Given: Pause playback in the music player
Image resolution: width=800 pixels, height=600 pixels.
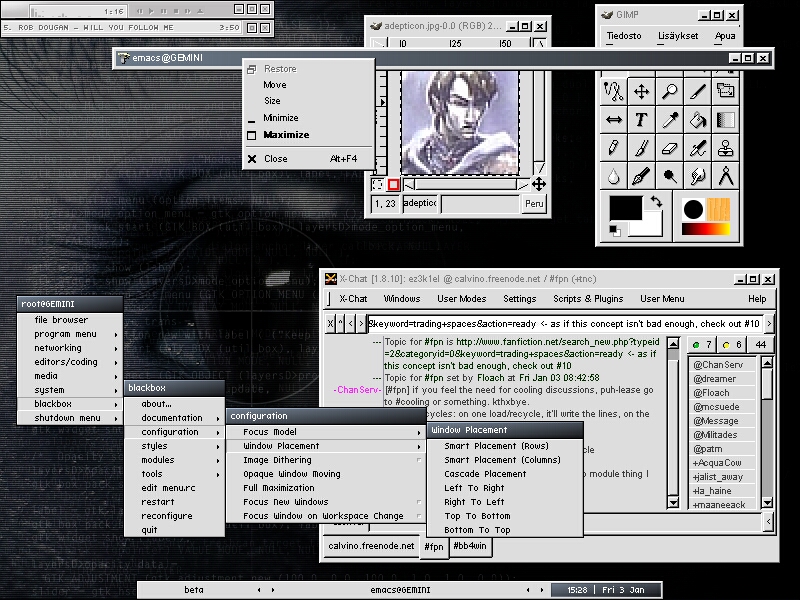Looking at the screenshot, I should 164,11.
